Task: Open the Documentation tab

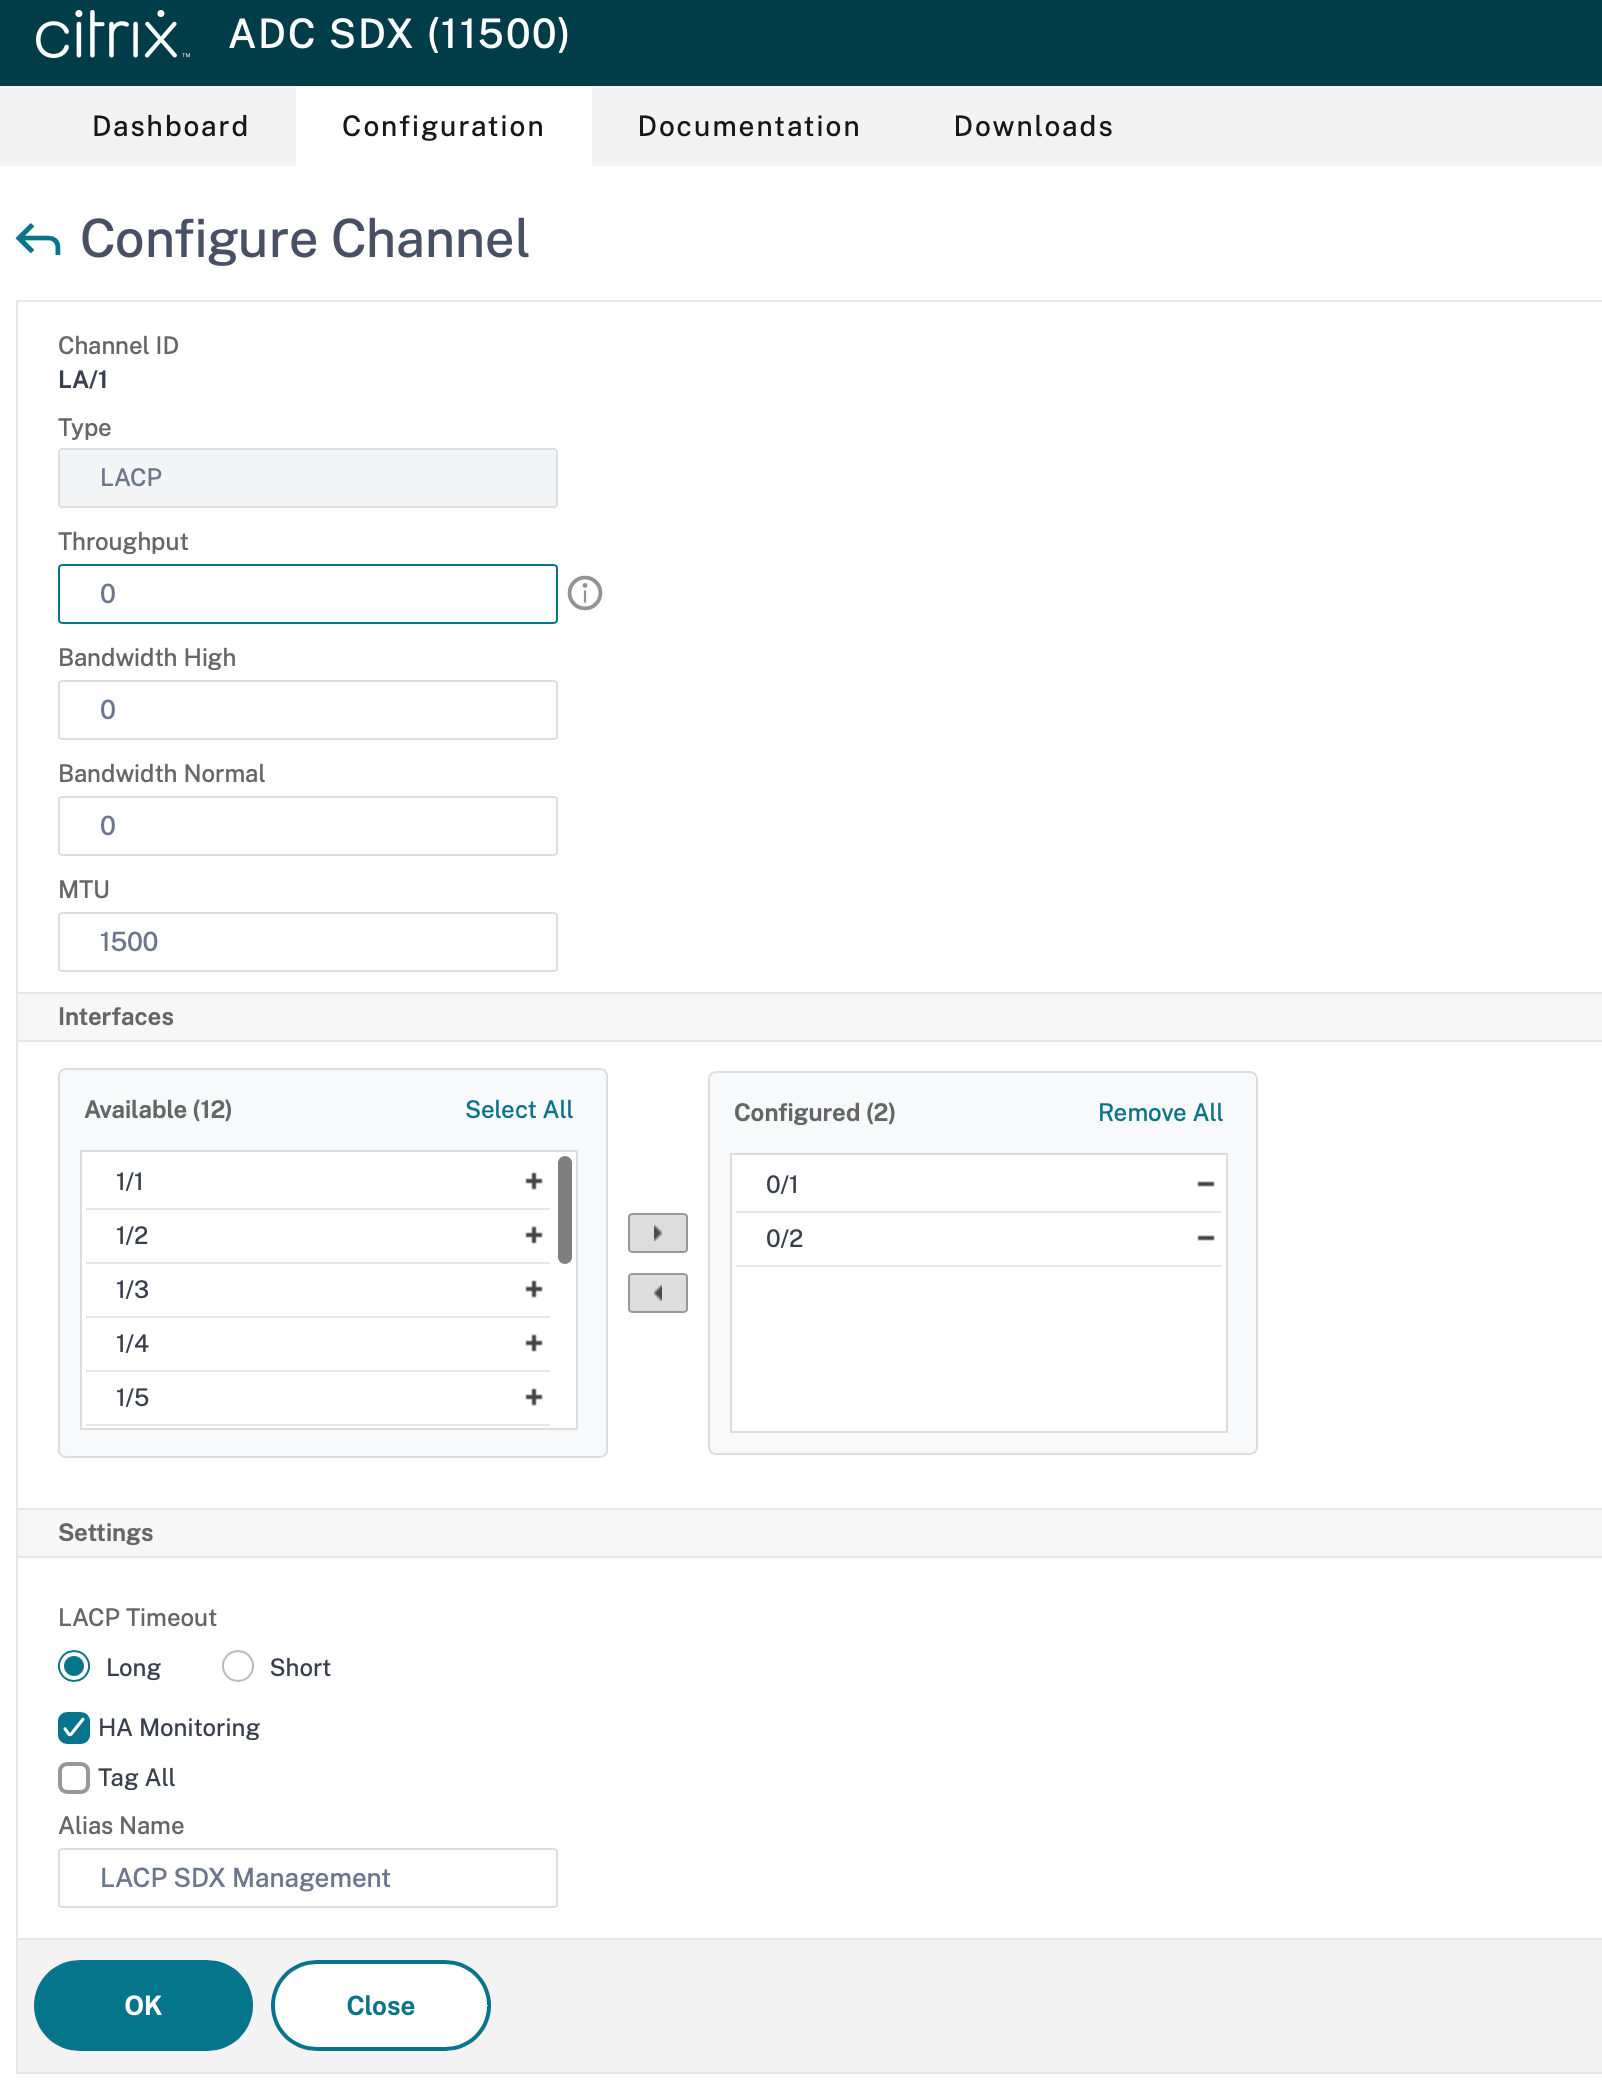Action: (x=749, y=126)
